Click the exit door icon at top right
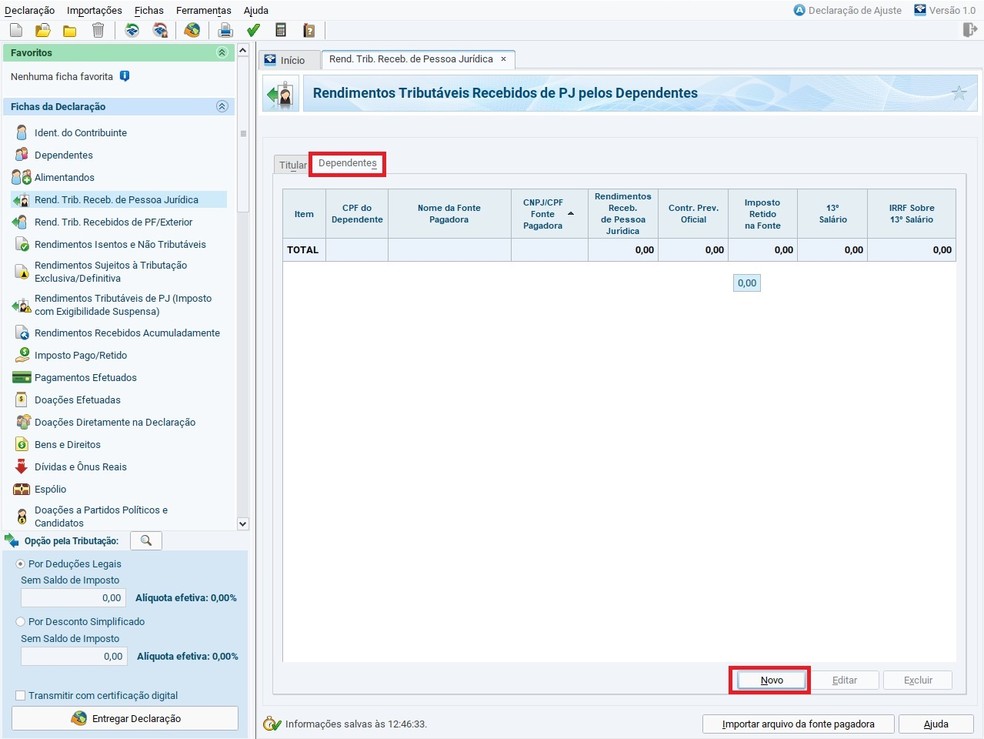 coord(970,29)
